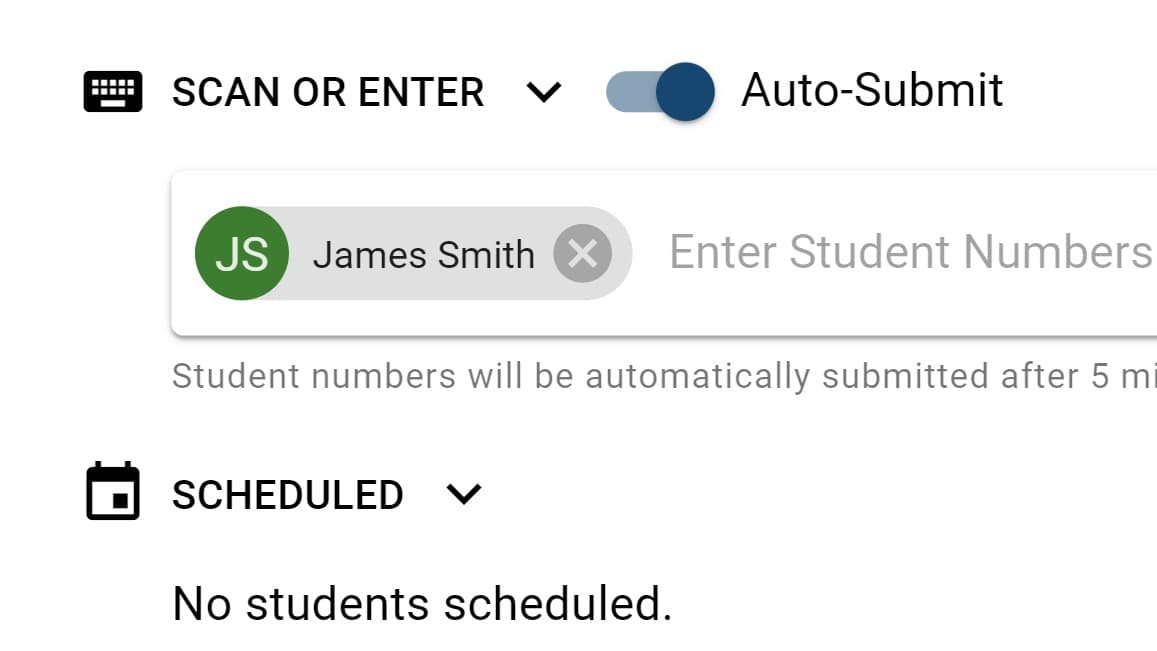Collapse the Scan or Enter section chevron
Image resolution: width=1157 pixels, height=651 pixels.
[x=544, y=92]
